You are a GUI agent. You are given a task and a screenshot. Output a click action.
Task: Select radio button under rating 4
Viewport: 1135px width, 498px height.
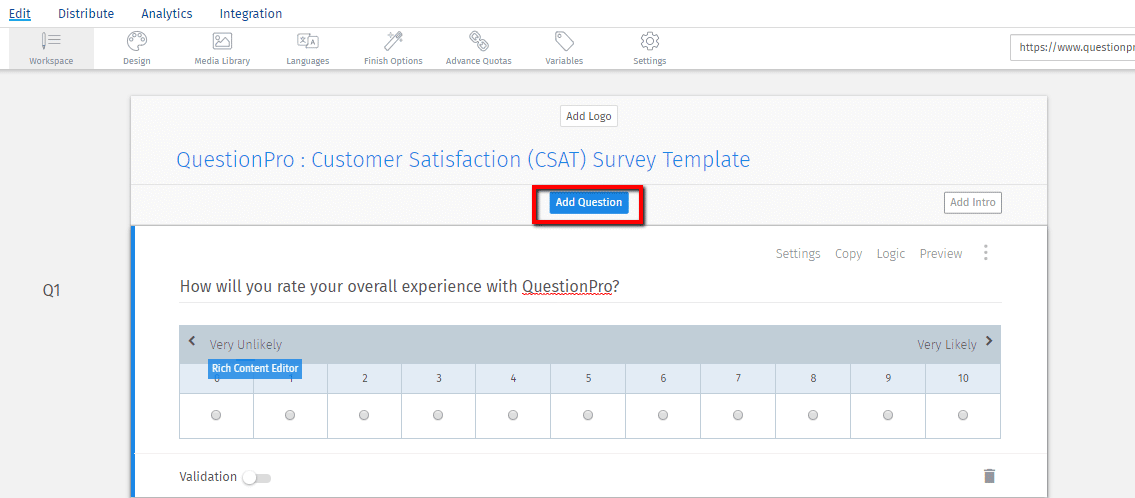click(513, 415)
